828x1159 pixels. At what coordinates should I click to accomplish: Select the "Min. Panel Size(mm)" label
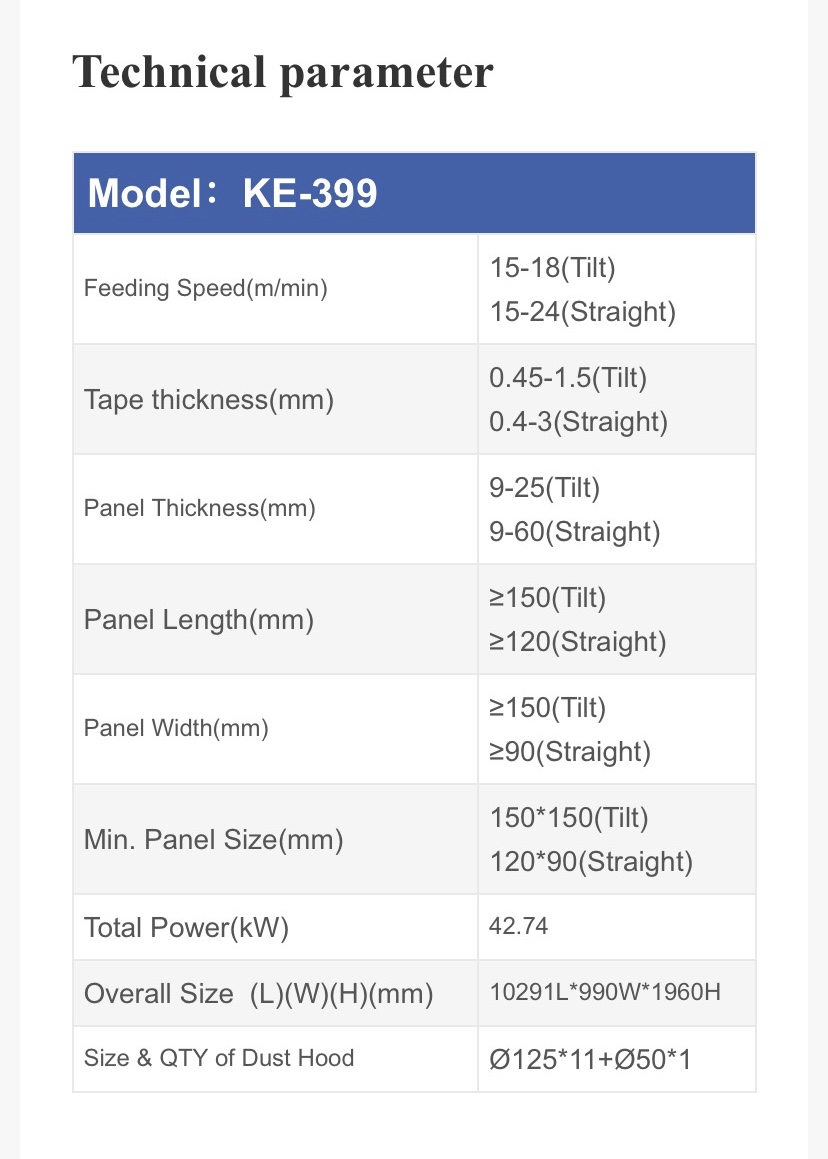tap(214, 840)
